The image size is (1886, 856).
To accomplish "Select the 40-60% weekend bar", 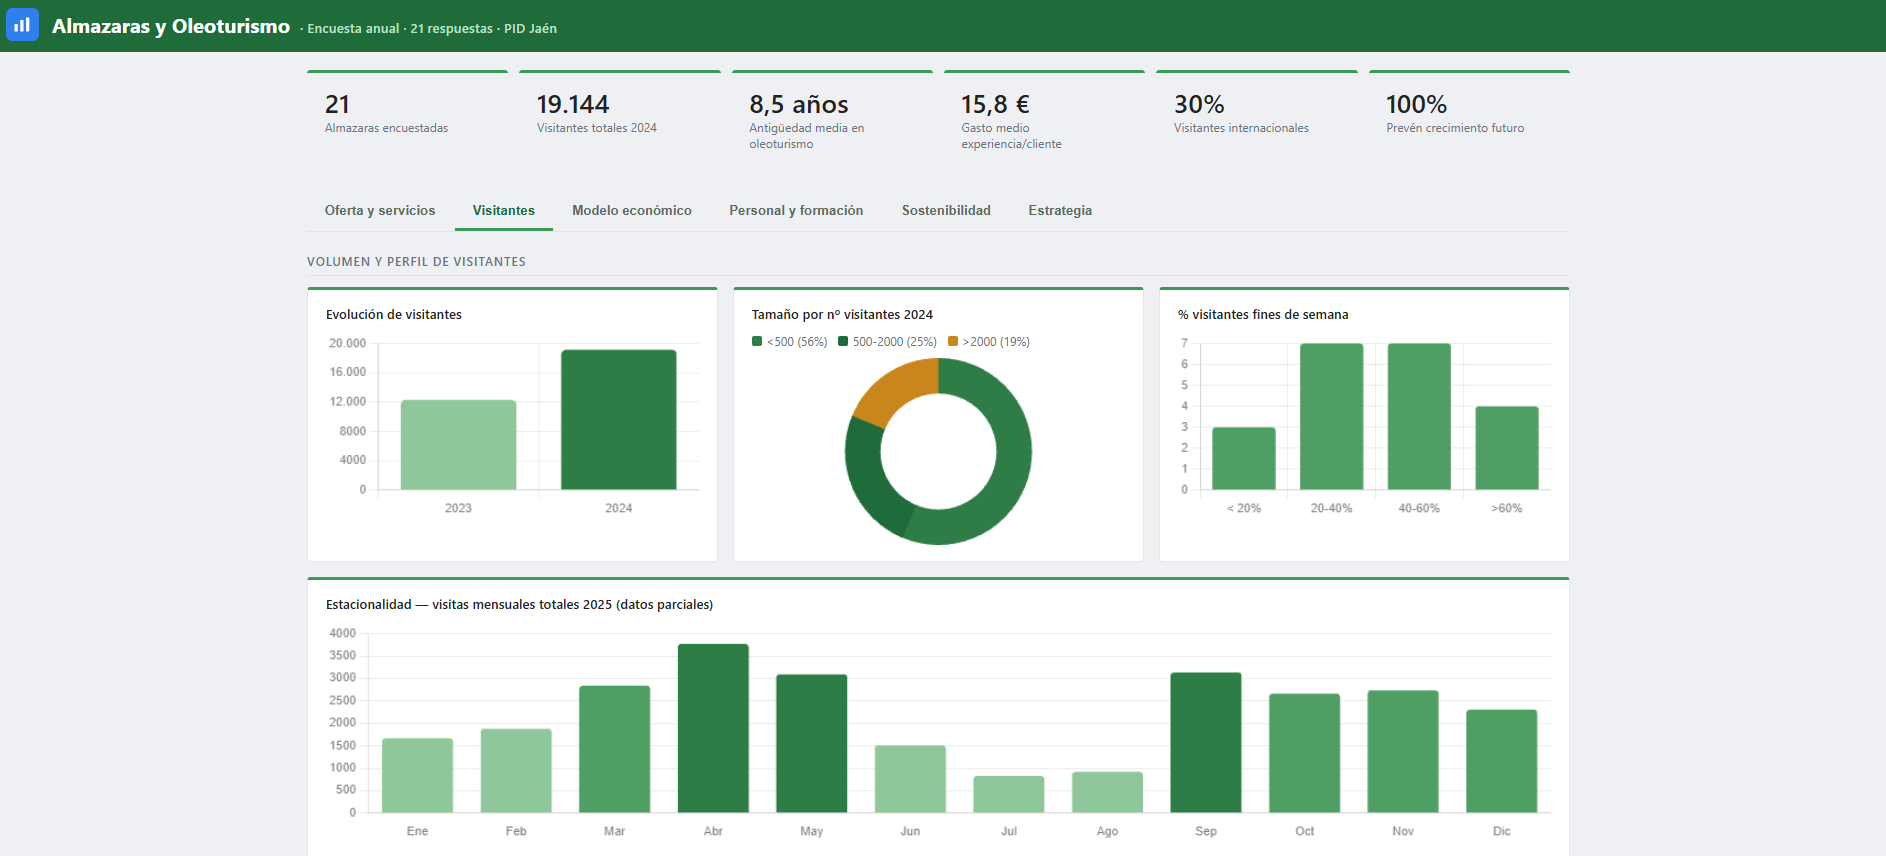I will pyautogui.click(x=1419, y=417).
